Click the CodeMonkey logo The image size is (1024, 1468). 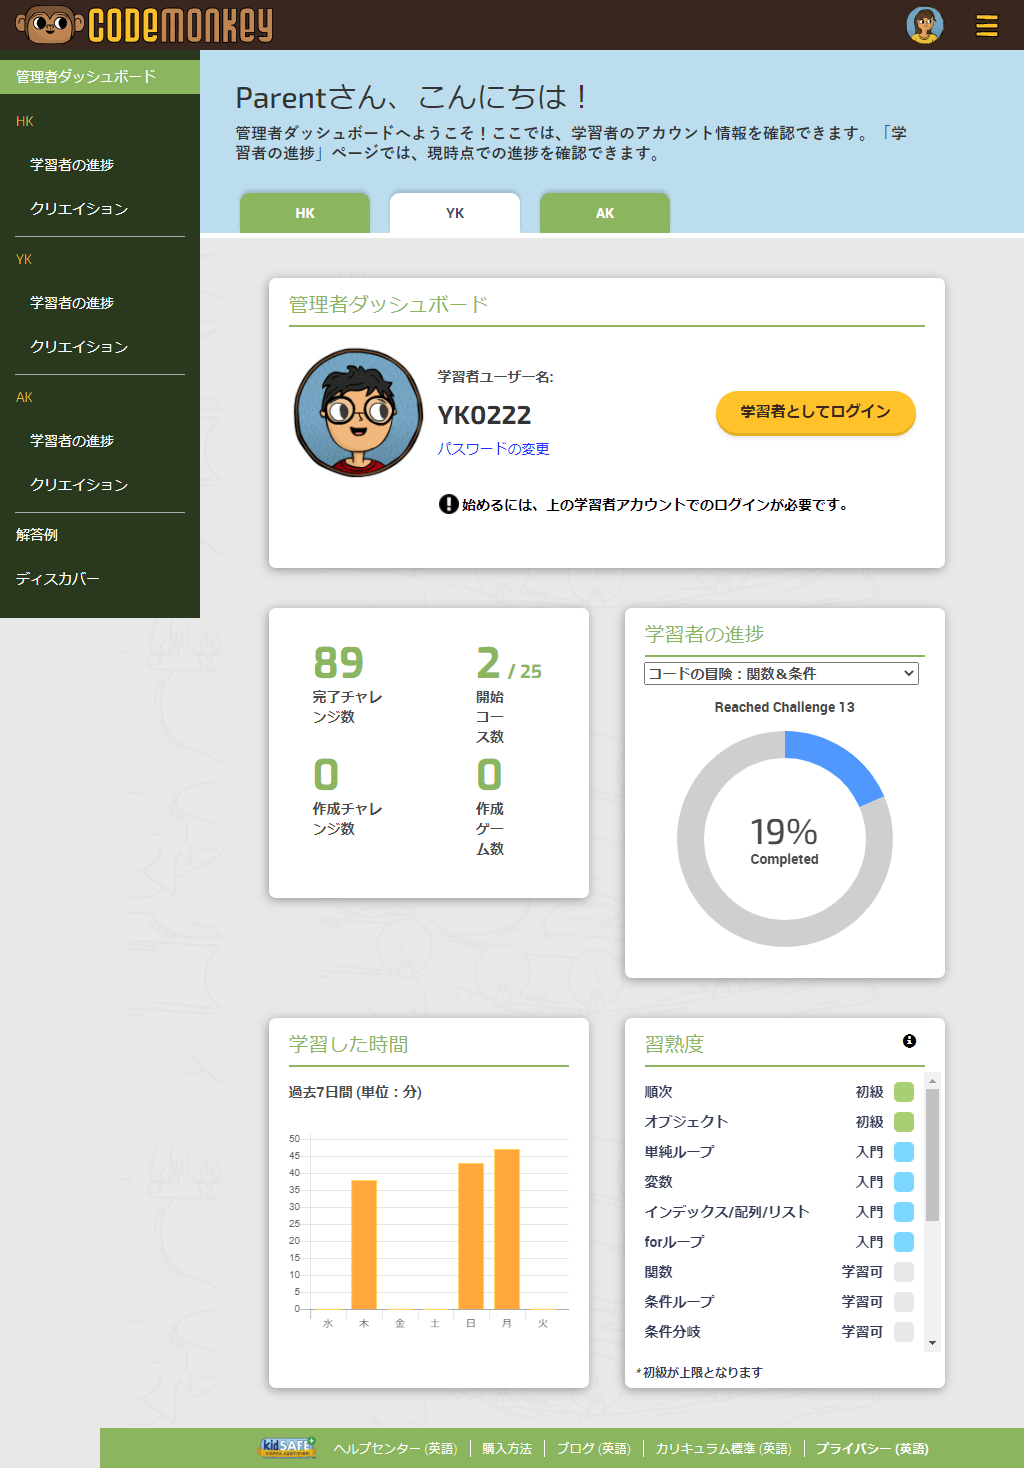[146, 25]
